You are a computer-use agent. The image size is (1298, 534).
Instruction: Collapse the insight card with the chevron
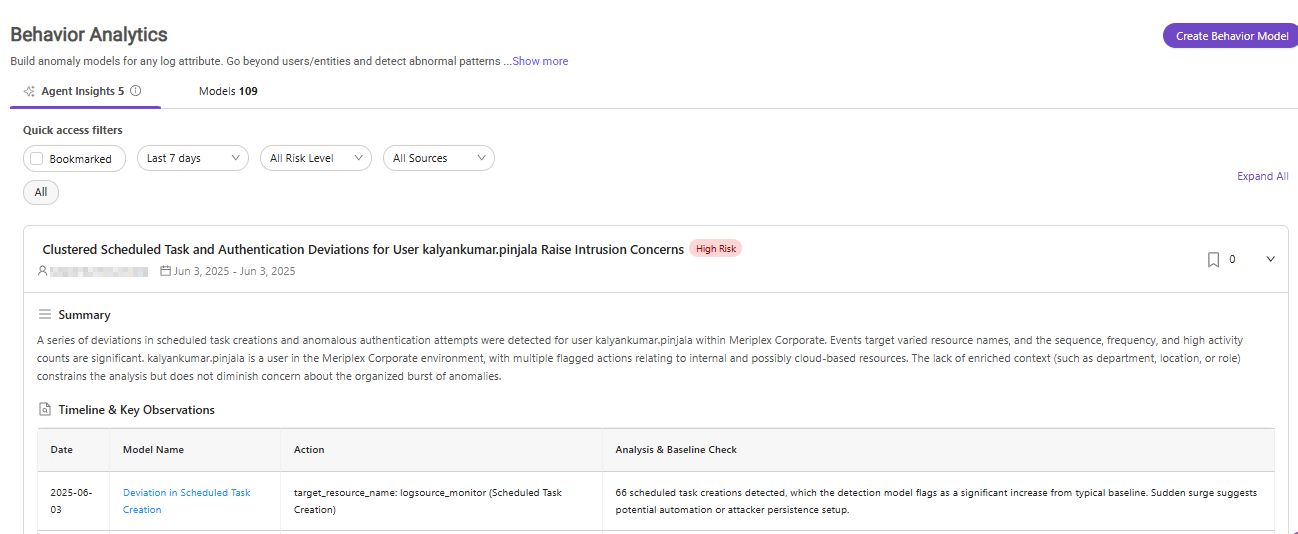click(x=1271, y=259)
